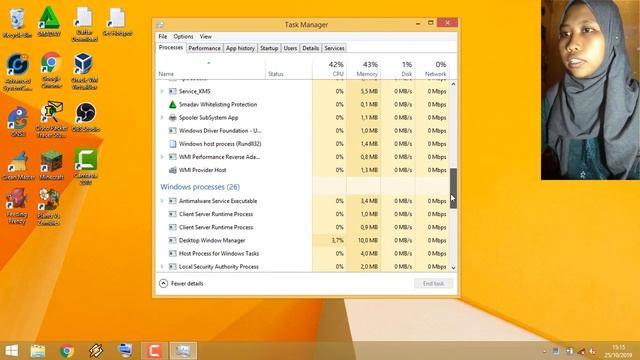Switch to the Services tab
The width and height of the screenshot is (640, 360).
click(x=334, y=48)
